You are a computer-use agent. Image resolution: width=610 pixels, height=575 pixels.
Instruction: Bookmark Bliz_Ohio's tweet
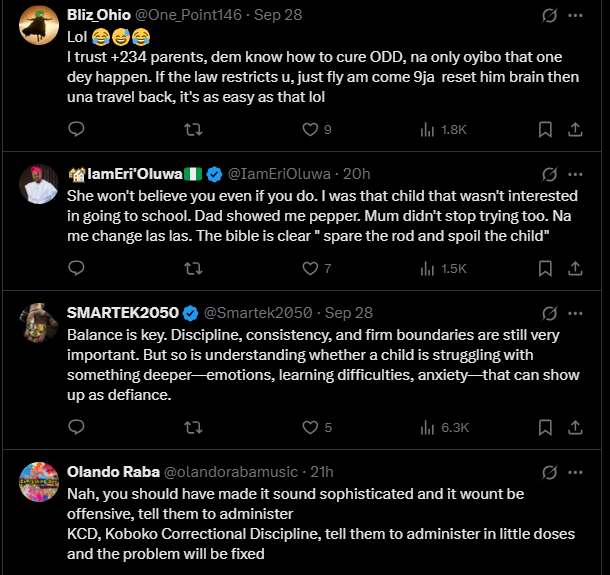coord(546,129)
